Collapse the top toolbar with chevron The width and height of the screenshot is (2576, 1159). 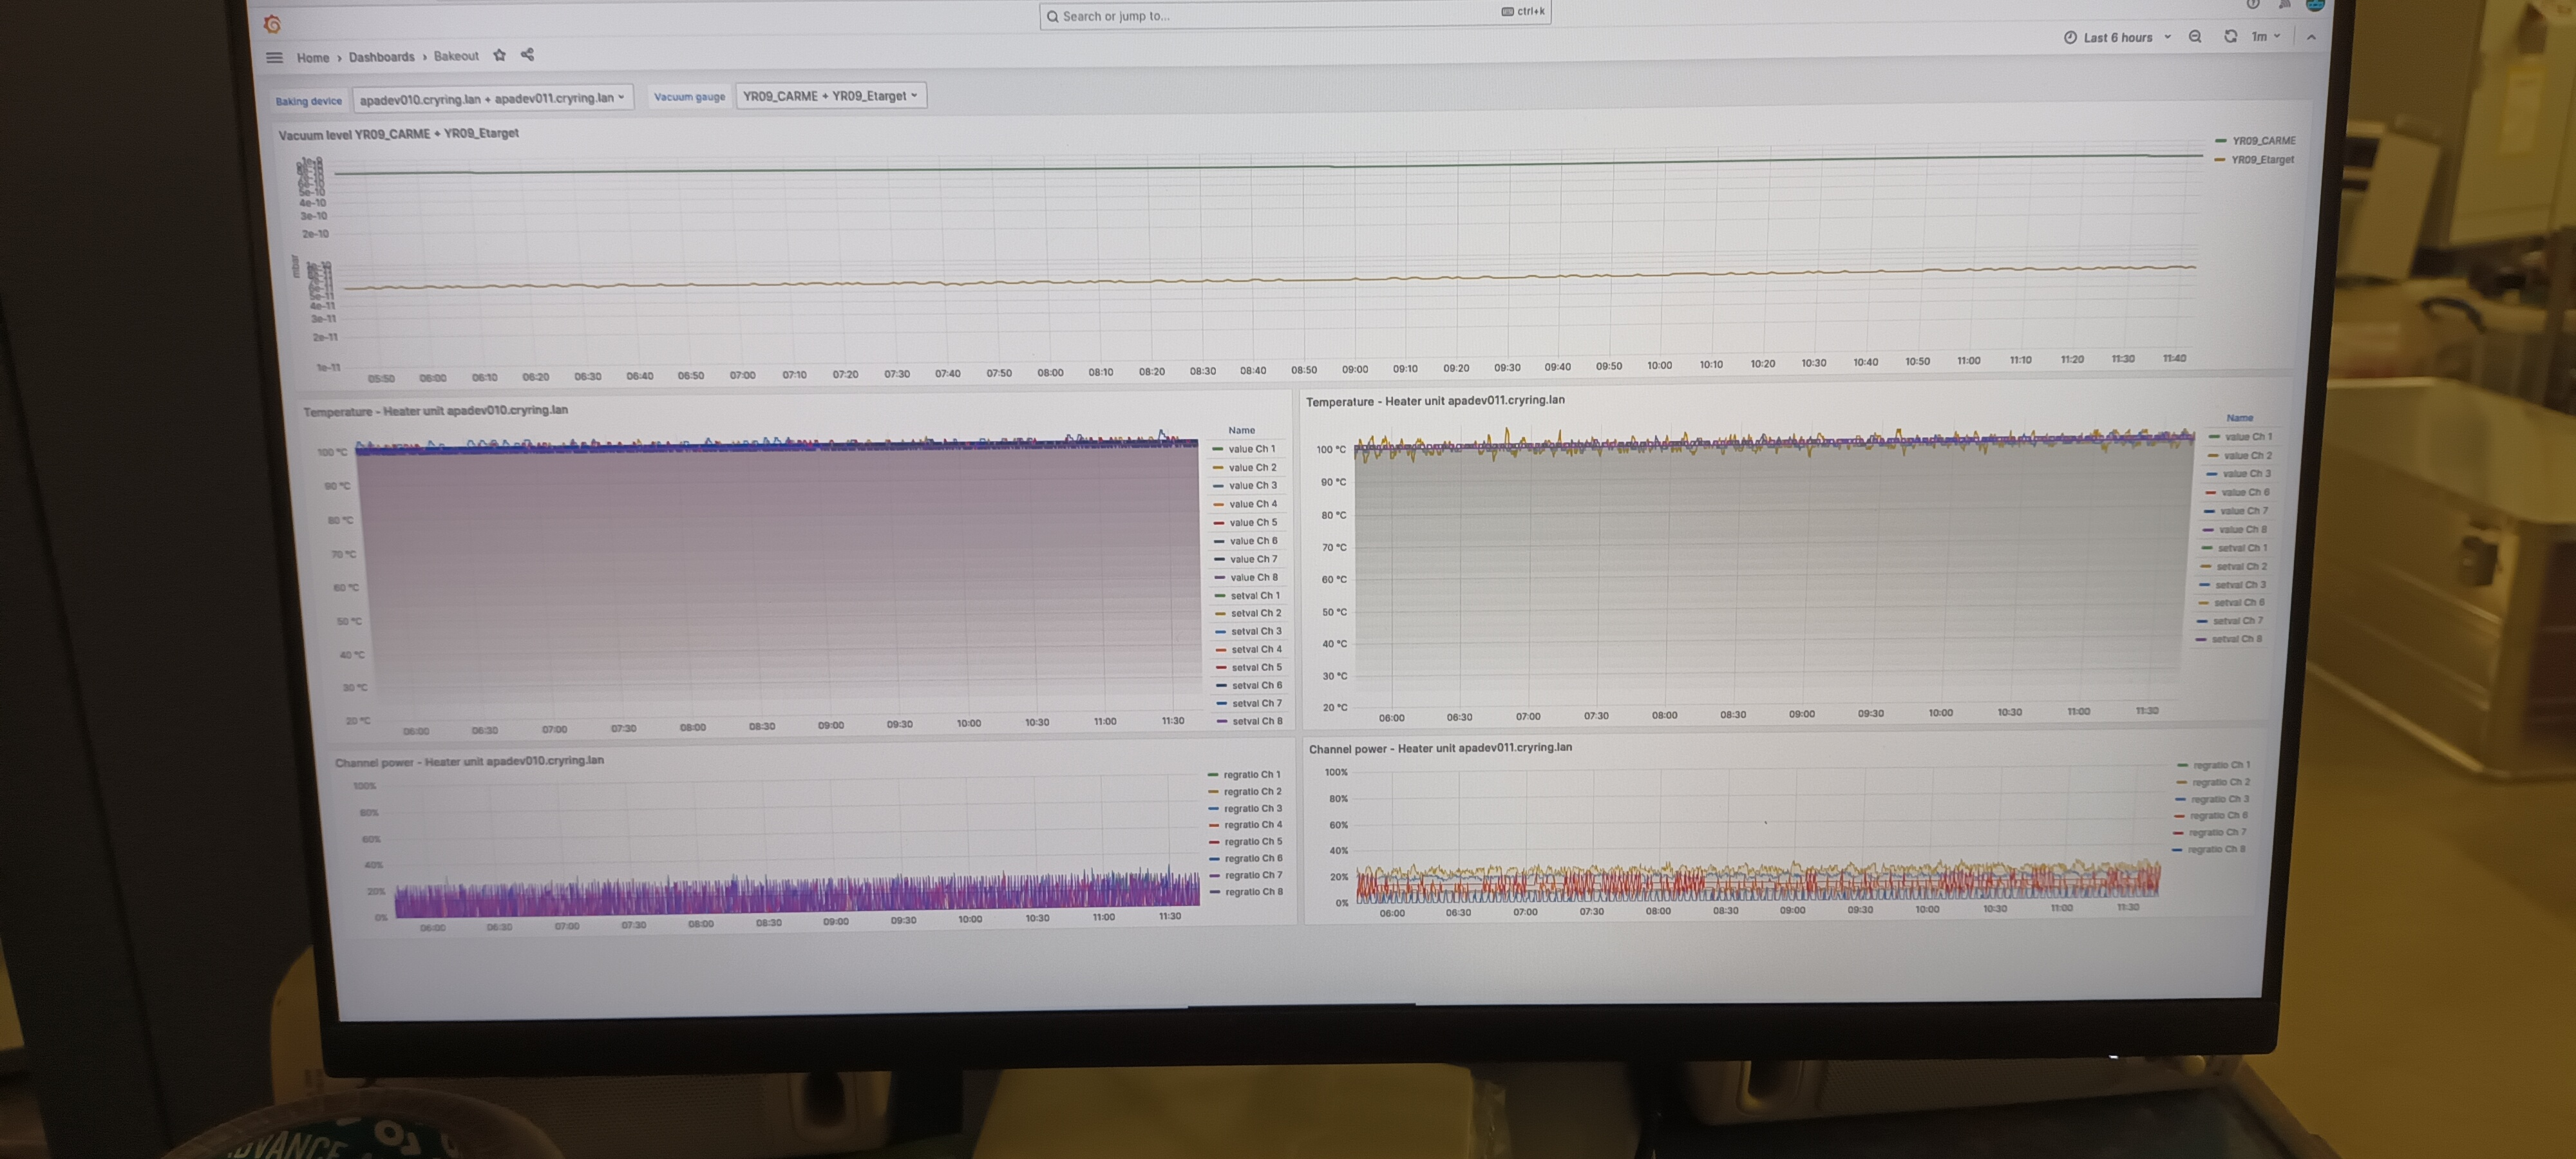pyautogui.click(x=2311, y=37)
